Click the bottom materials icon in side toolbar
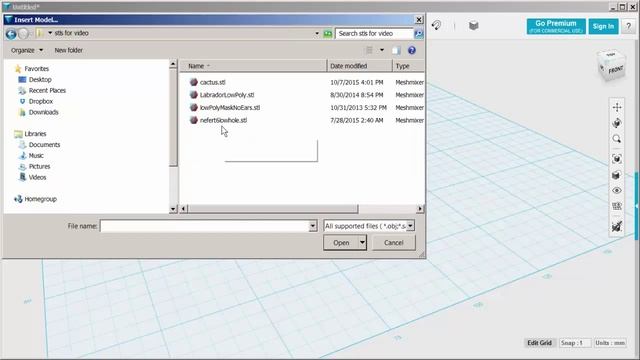The height and width of the screenshot is (360, 640). (617, 226)
